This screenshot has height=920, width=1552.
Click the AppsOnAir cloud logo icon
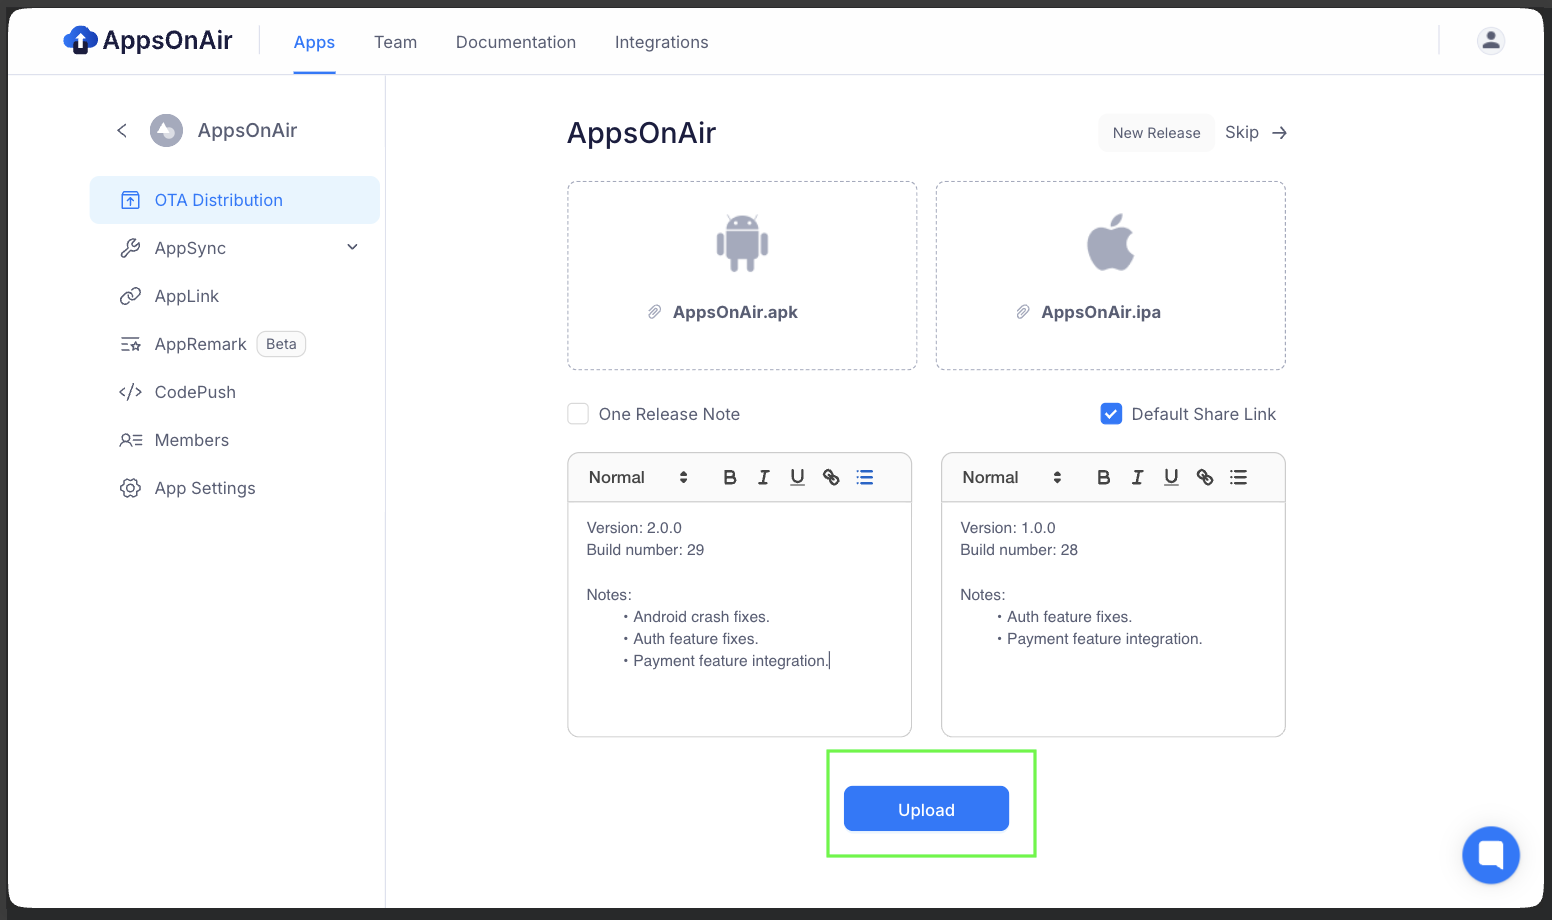pos(80,40)
